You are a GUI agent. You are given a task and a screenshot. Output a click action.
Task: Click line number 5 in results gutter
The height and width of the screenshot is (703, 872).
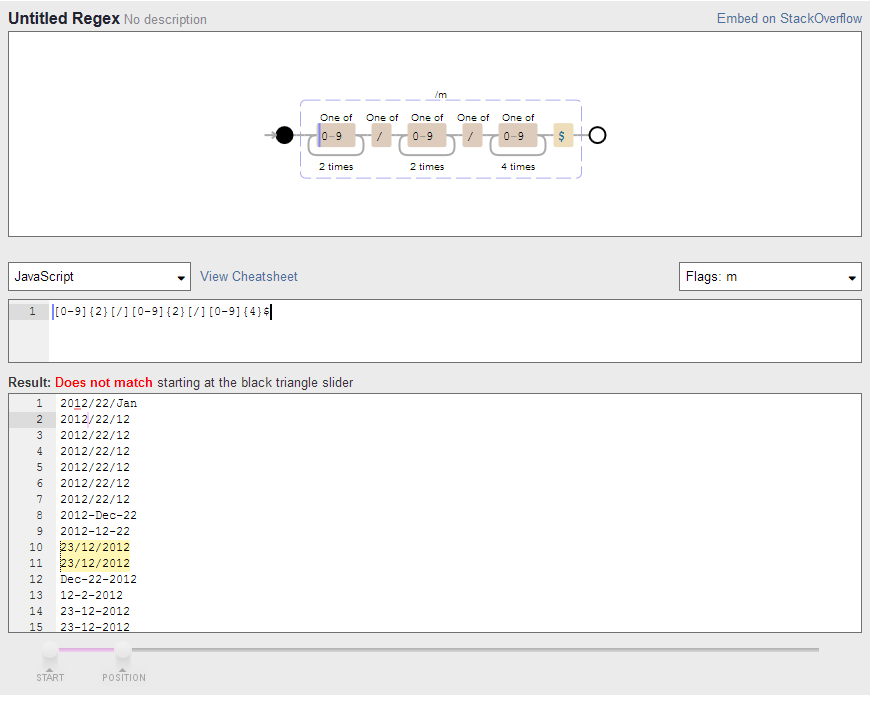[x=39, y=467]
